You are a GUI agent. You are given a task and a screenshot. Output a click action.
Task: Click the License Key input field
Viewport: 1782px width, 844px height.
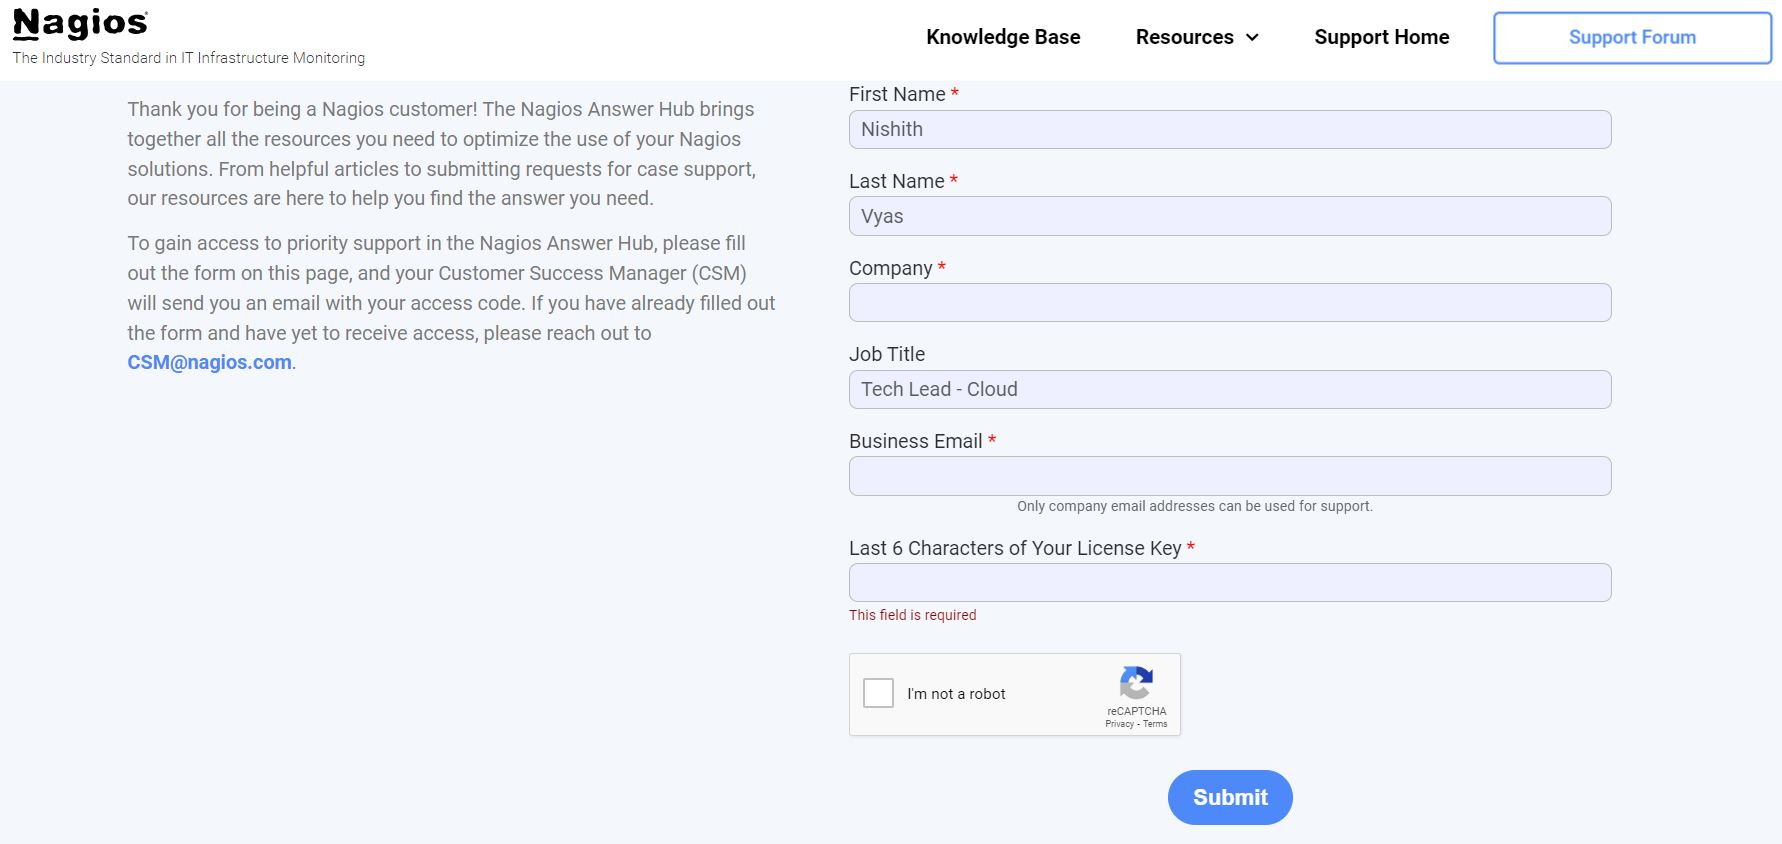tap(1229, 583)
